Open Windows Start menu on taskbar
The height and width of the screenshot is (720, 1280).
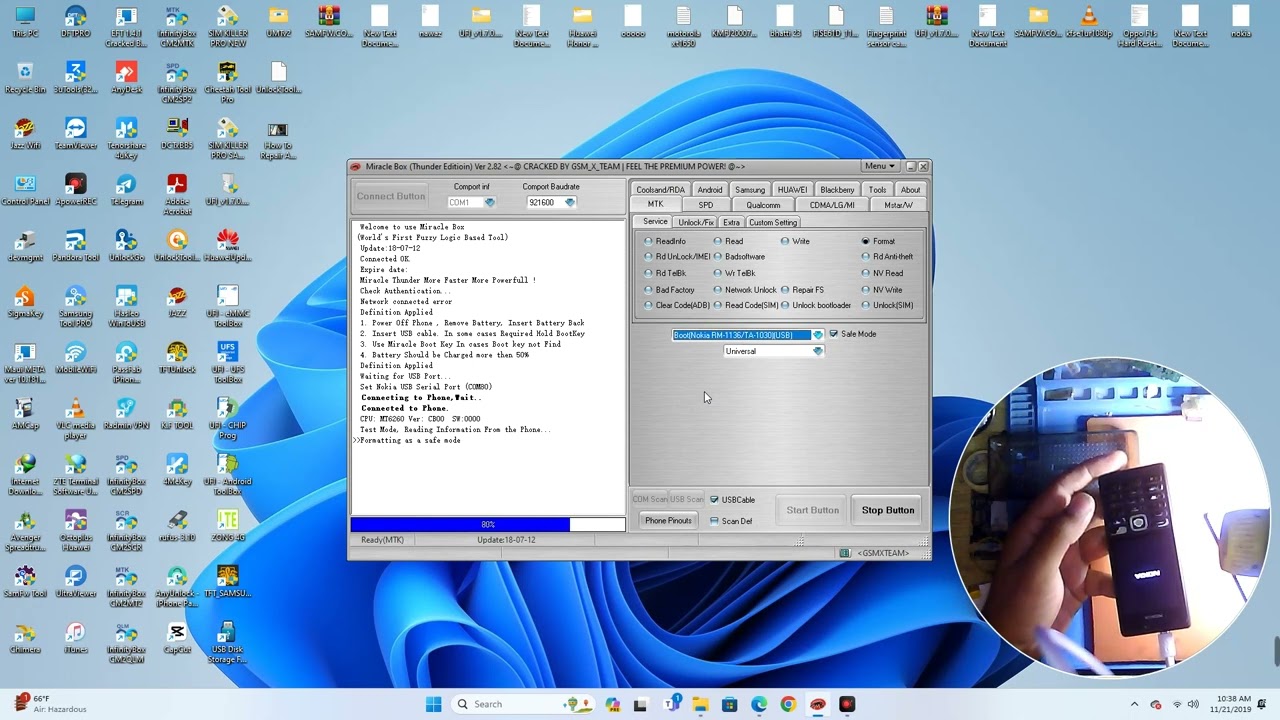[433, 704]
